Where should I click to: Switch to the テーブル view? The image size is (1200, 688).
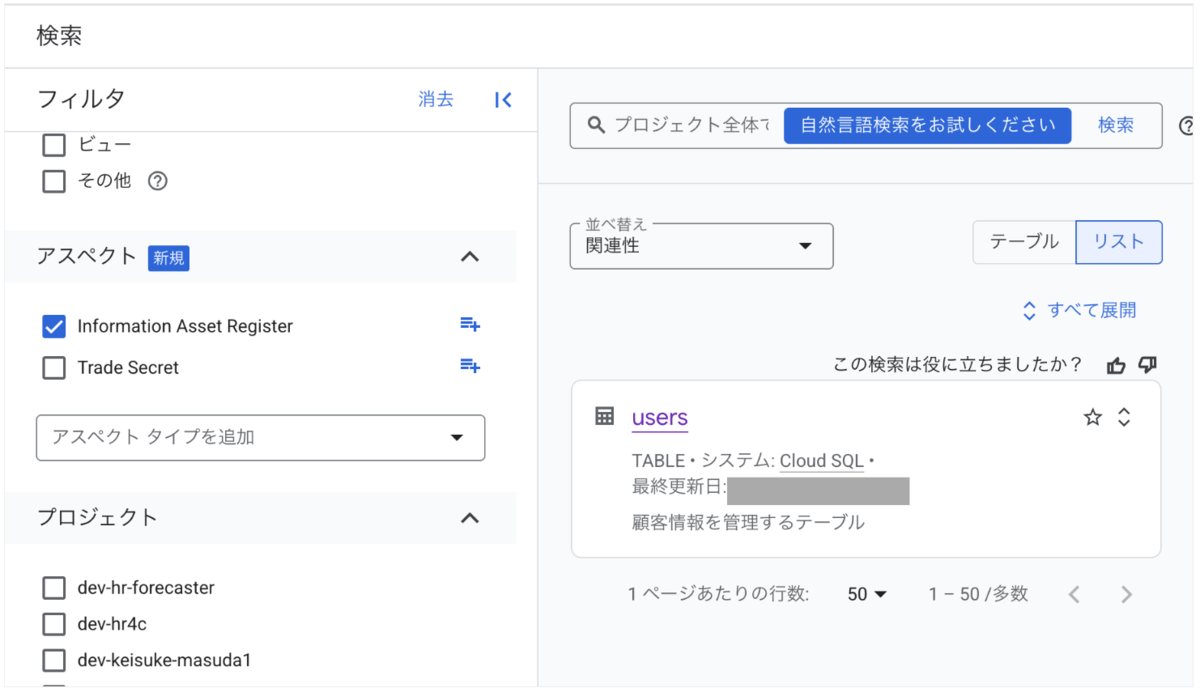(1024, 242)
